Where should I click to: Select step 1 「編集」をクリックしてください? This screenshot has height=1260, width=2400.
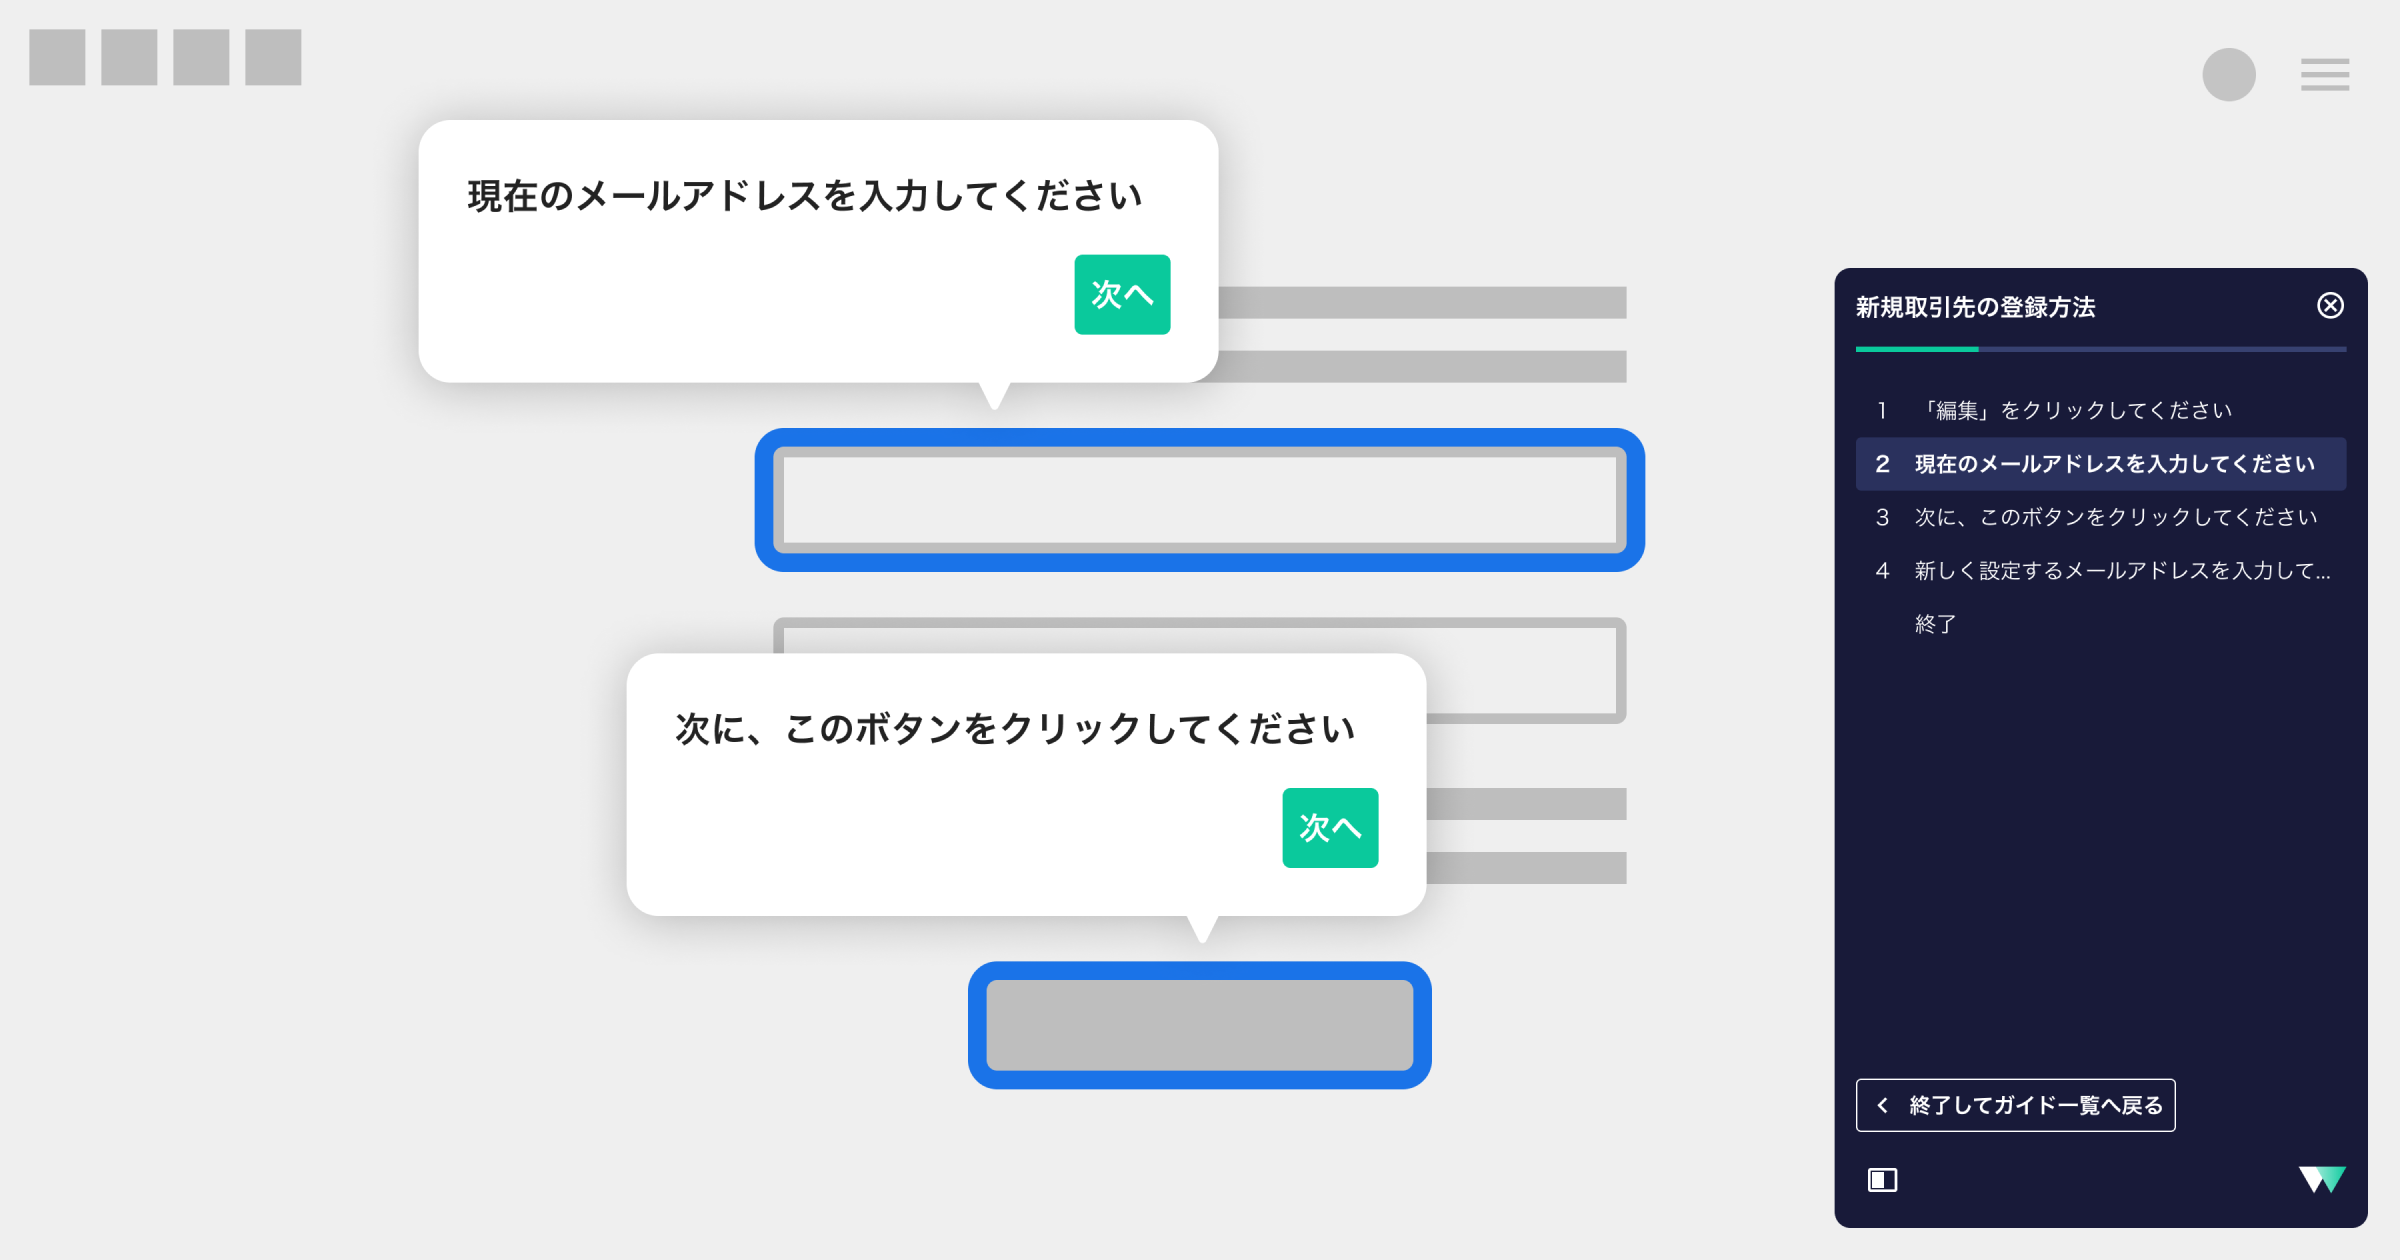pos(2075,411)
